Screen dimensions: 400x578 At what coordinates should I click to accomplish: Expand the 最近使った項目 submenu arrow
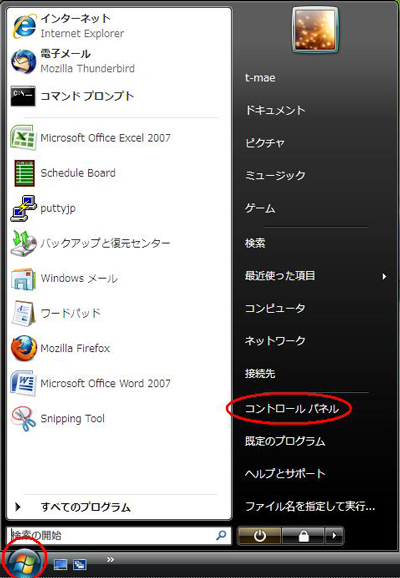coord(384,276)
